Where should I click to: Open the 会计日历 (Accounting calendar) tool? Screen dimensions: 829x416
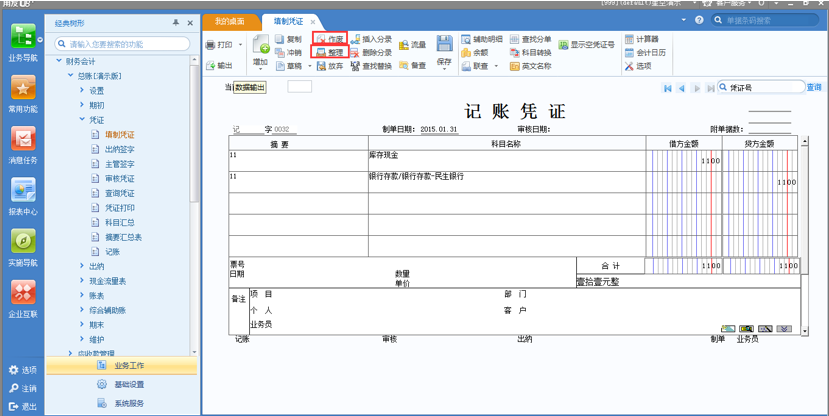click(x=645, y=53)
